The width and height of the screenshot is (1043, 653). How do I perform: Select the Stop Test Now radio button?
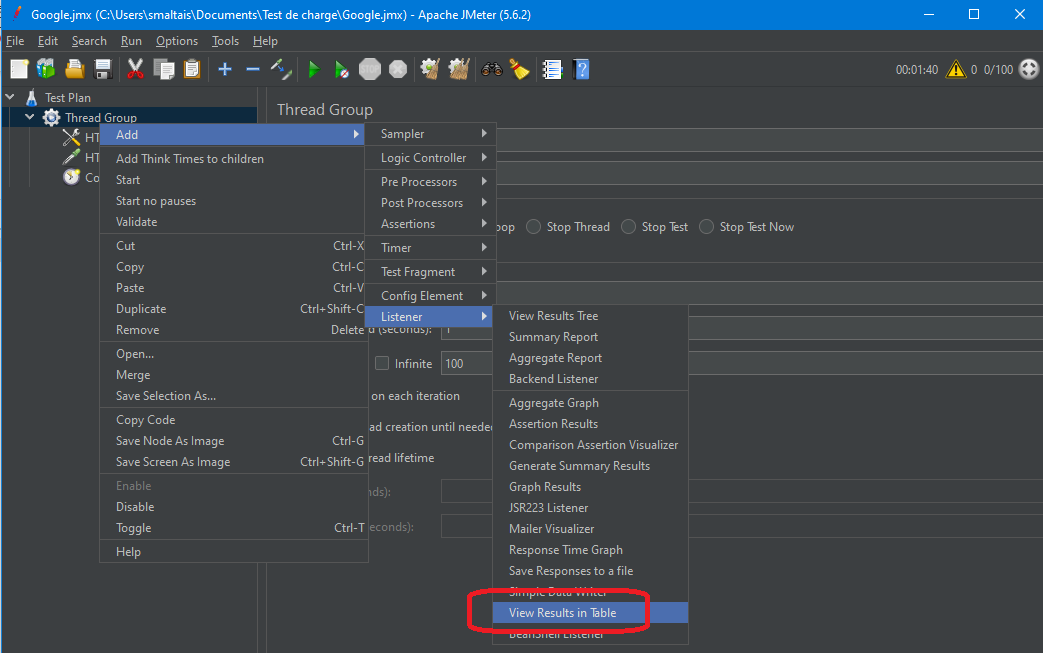coord(708,227)
